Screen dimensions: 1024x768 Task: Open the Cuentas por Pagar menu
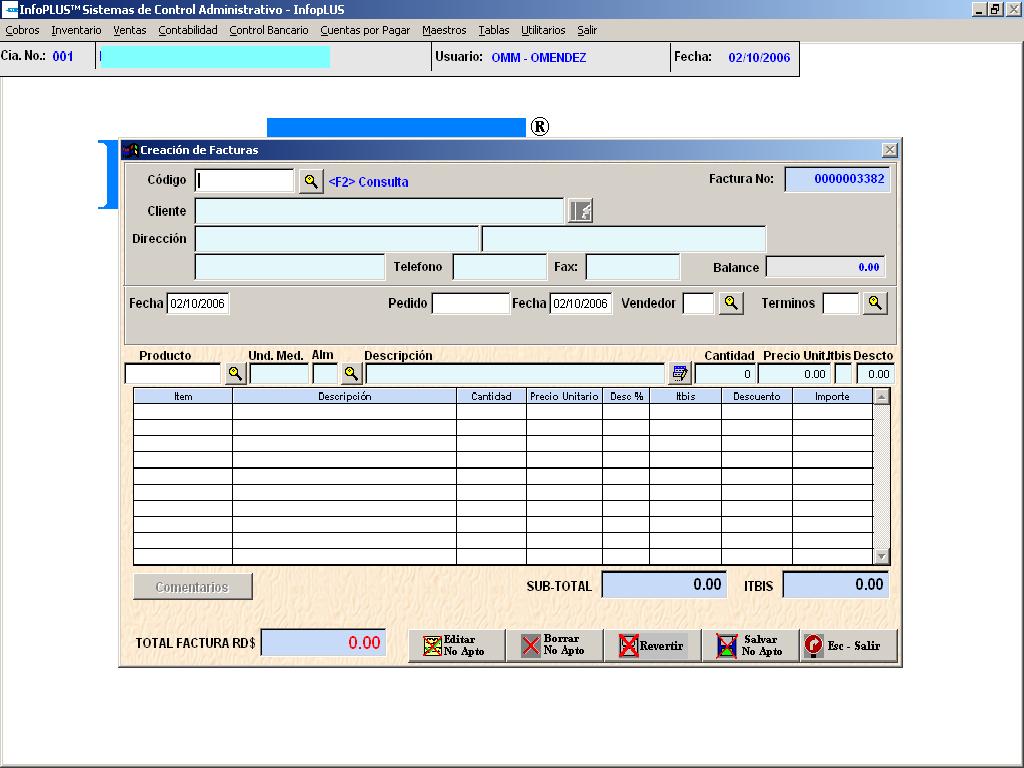pyautogui.click(x=365, y=30)
